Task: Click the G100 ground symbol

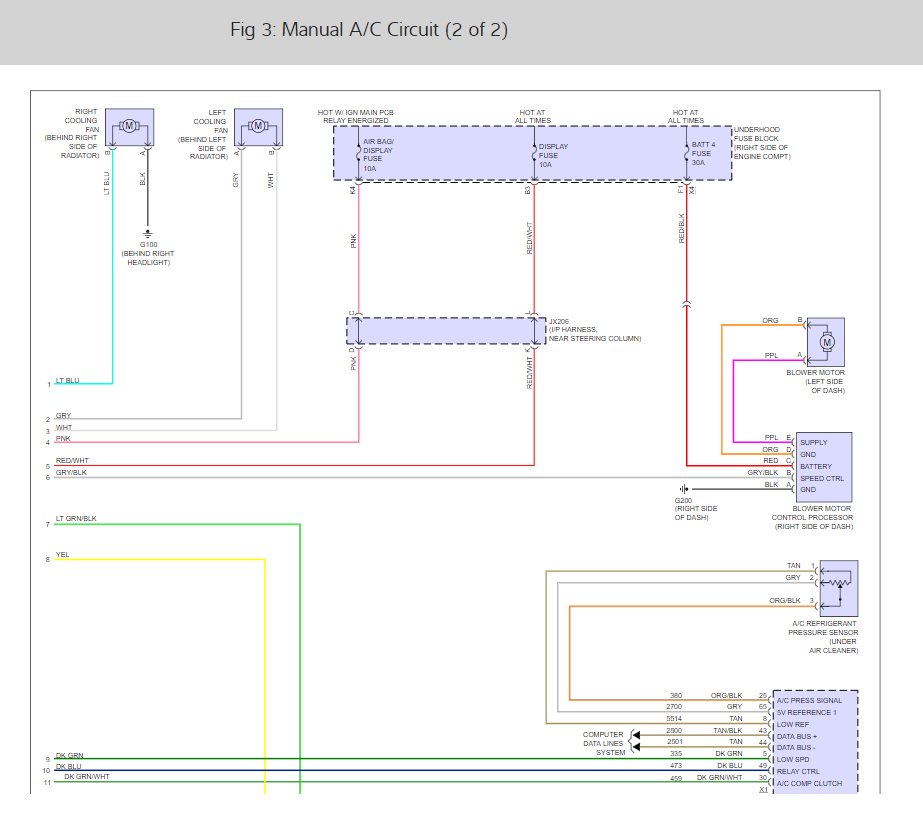Action: tap(148, 234)
